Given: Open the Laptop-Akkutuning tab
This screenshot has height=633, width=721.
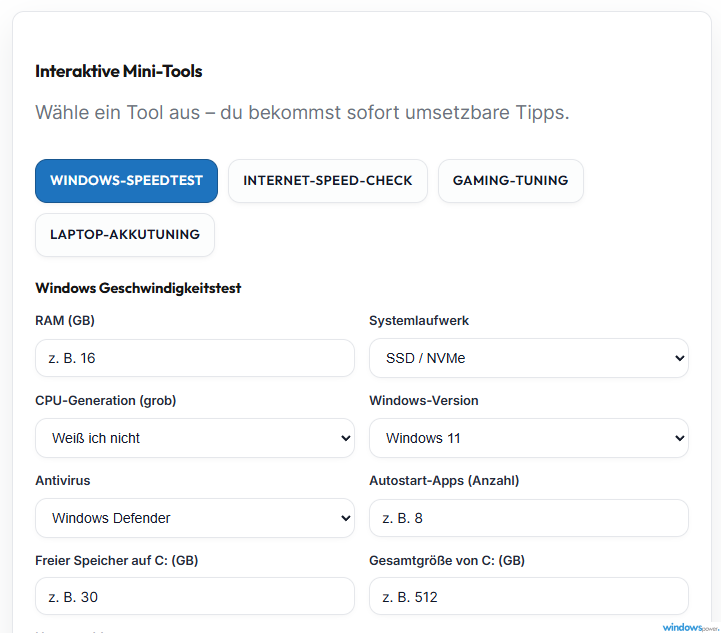Looking at the screenshot, I should tap(125, 235).
